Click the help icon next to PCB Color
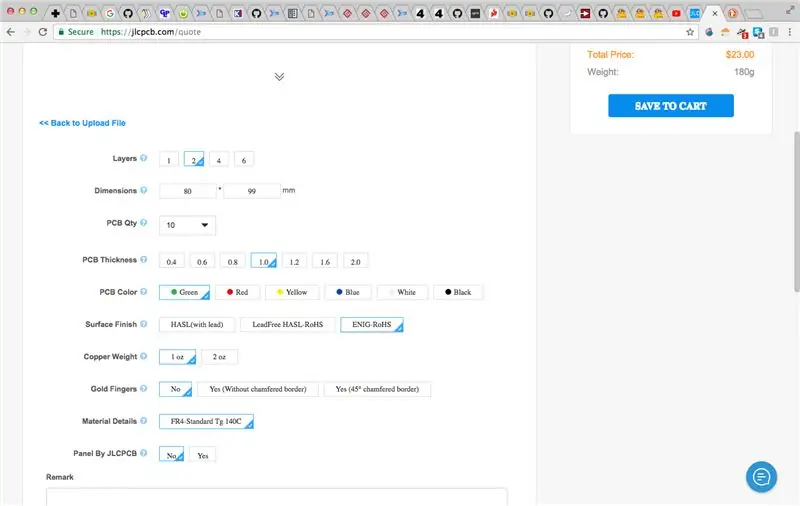This screenshot has width=800, height=506. (x=144, y=292)
